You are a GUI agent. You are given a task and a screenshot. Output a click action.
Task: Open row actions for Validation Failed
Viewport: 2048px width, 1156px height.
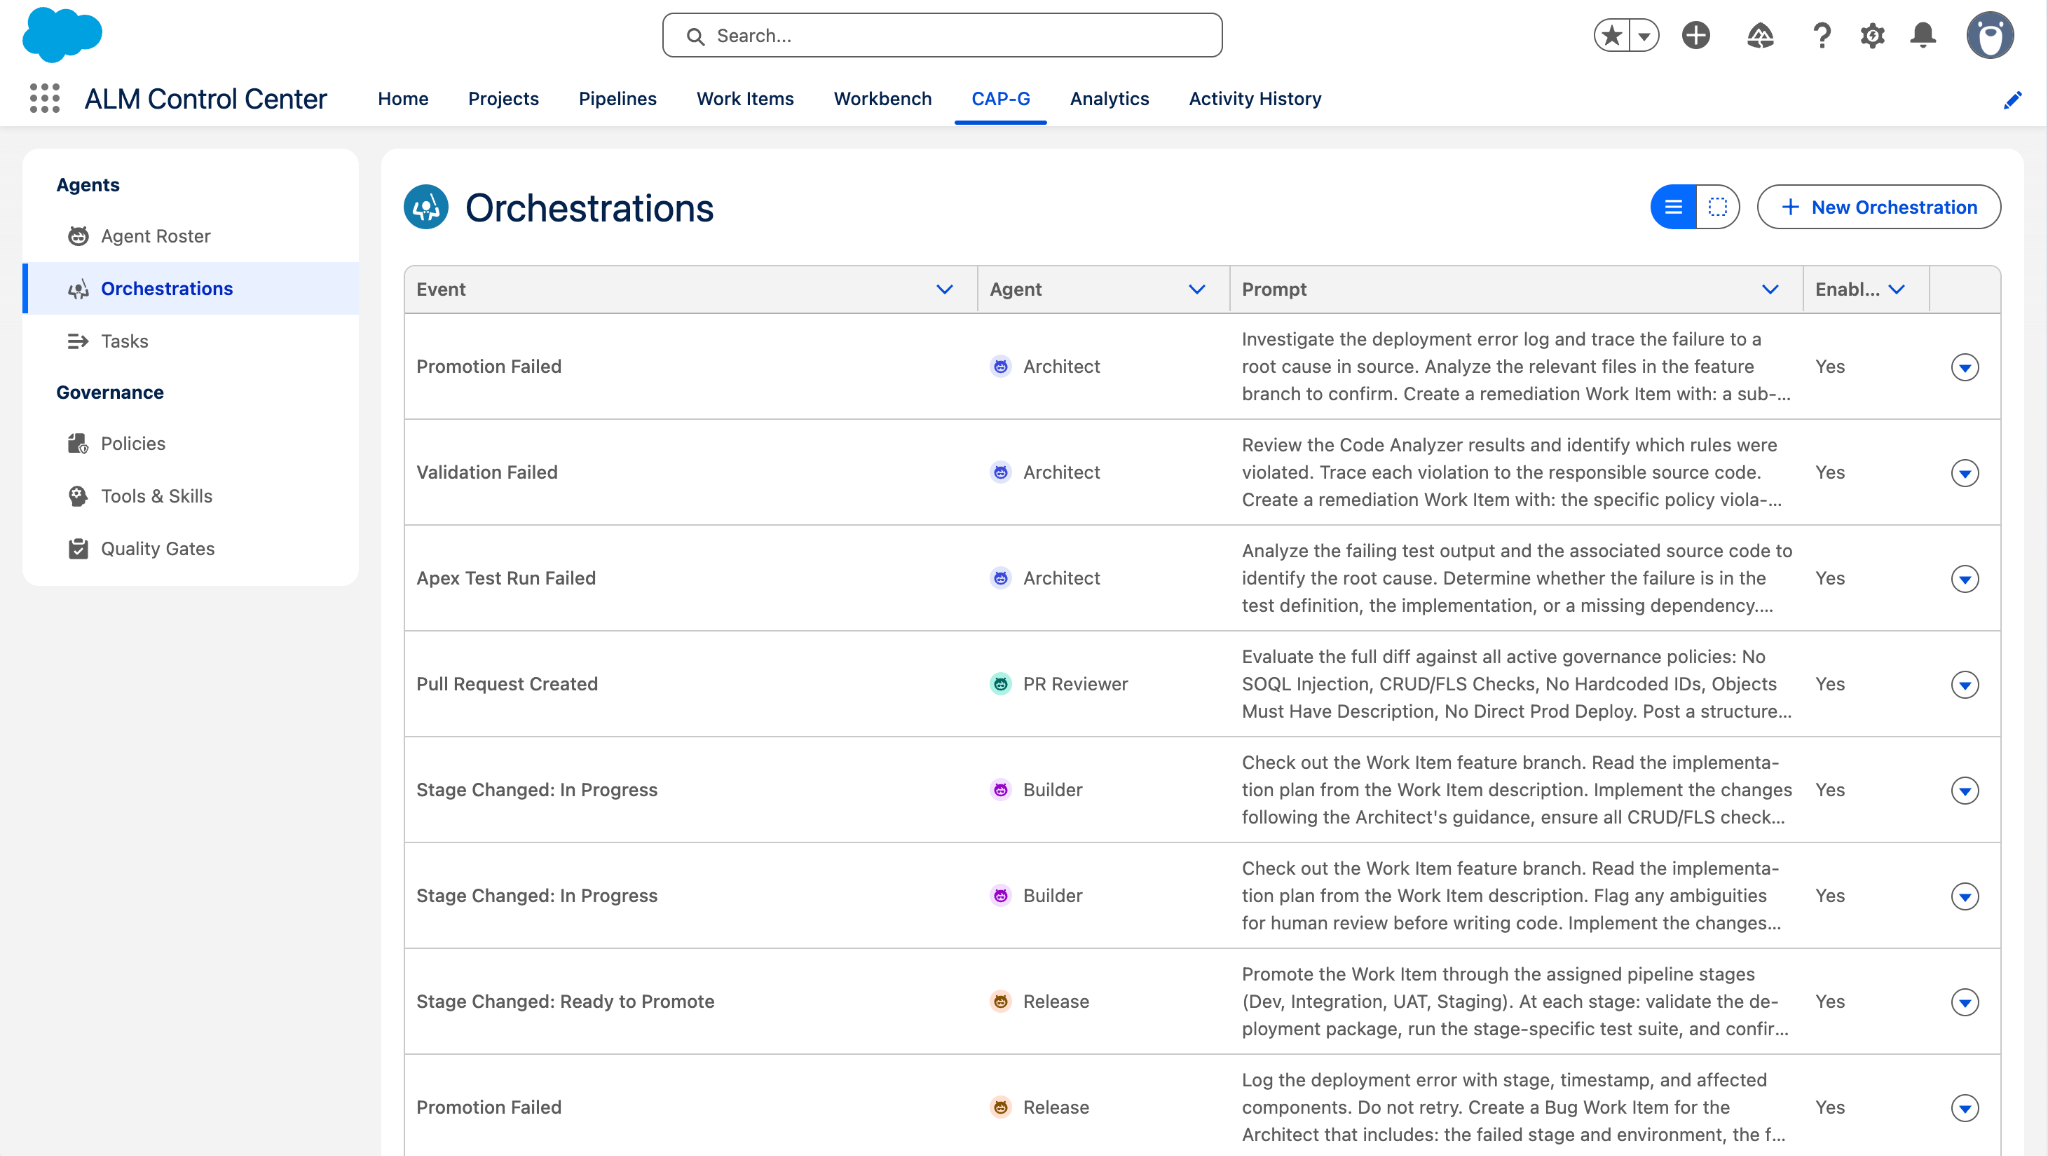(1965, 473)
